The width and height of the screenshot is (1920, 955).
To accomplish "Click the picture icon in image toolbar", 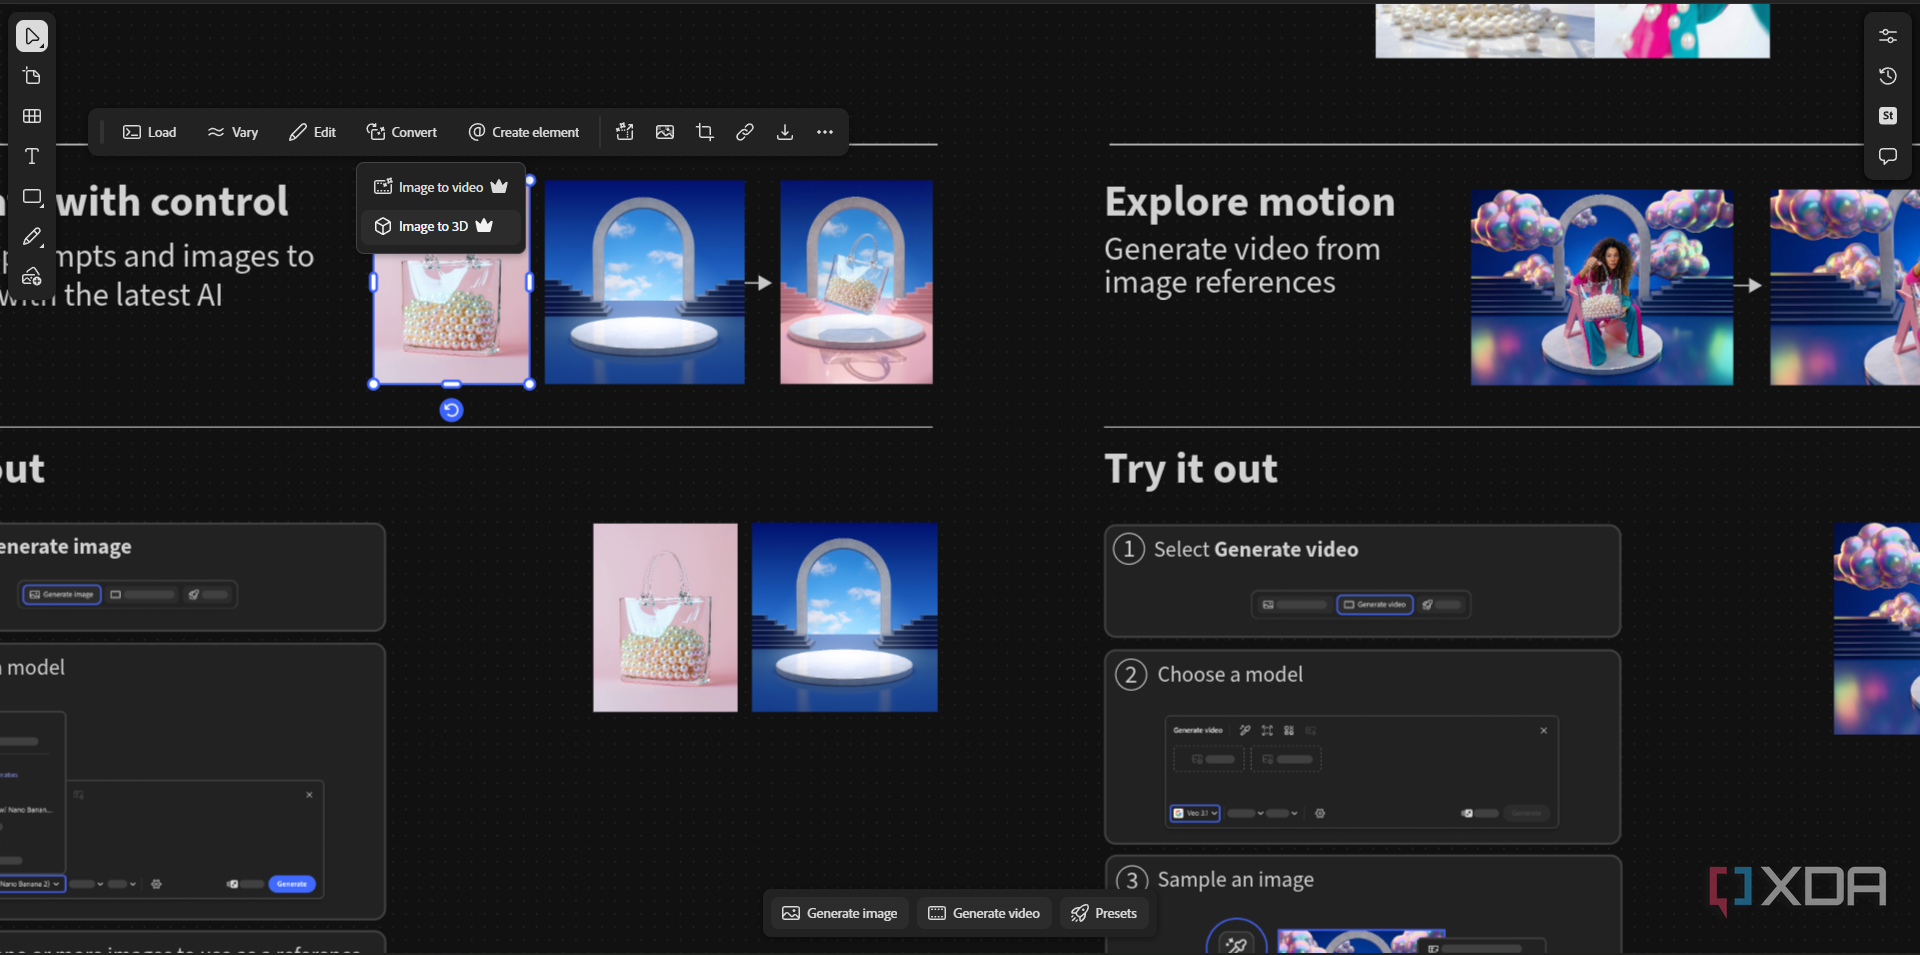I will pos(665,132).
